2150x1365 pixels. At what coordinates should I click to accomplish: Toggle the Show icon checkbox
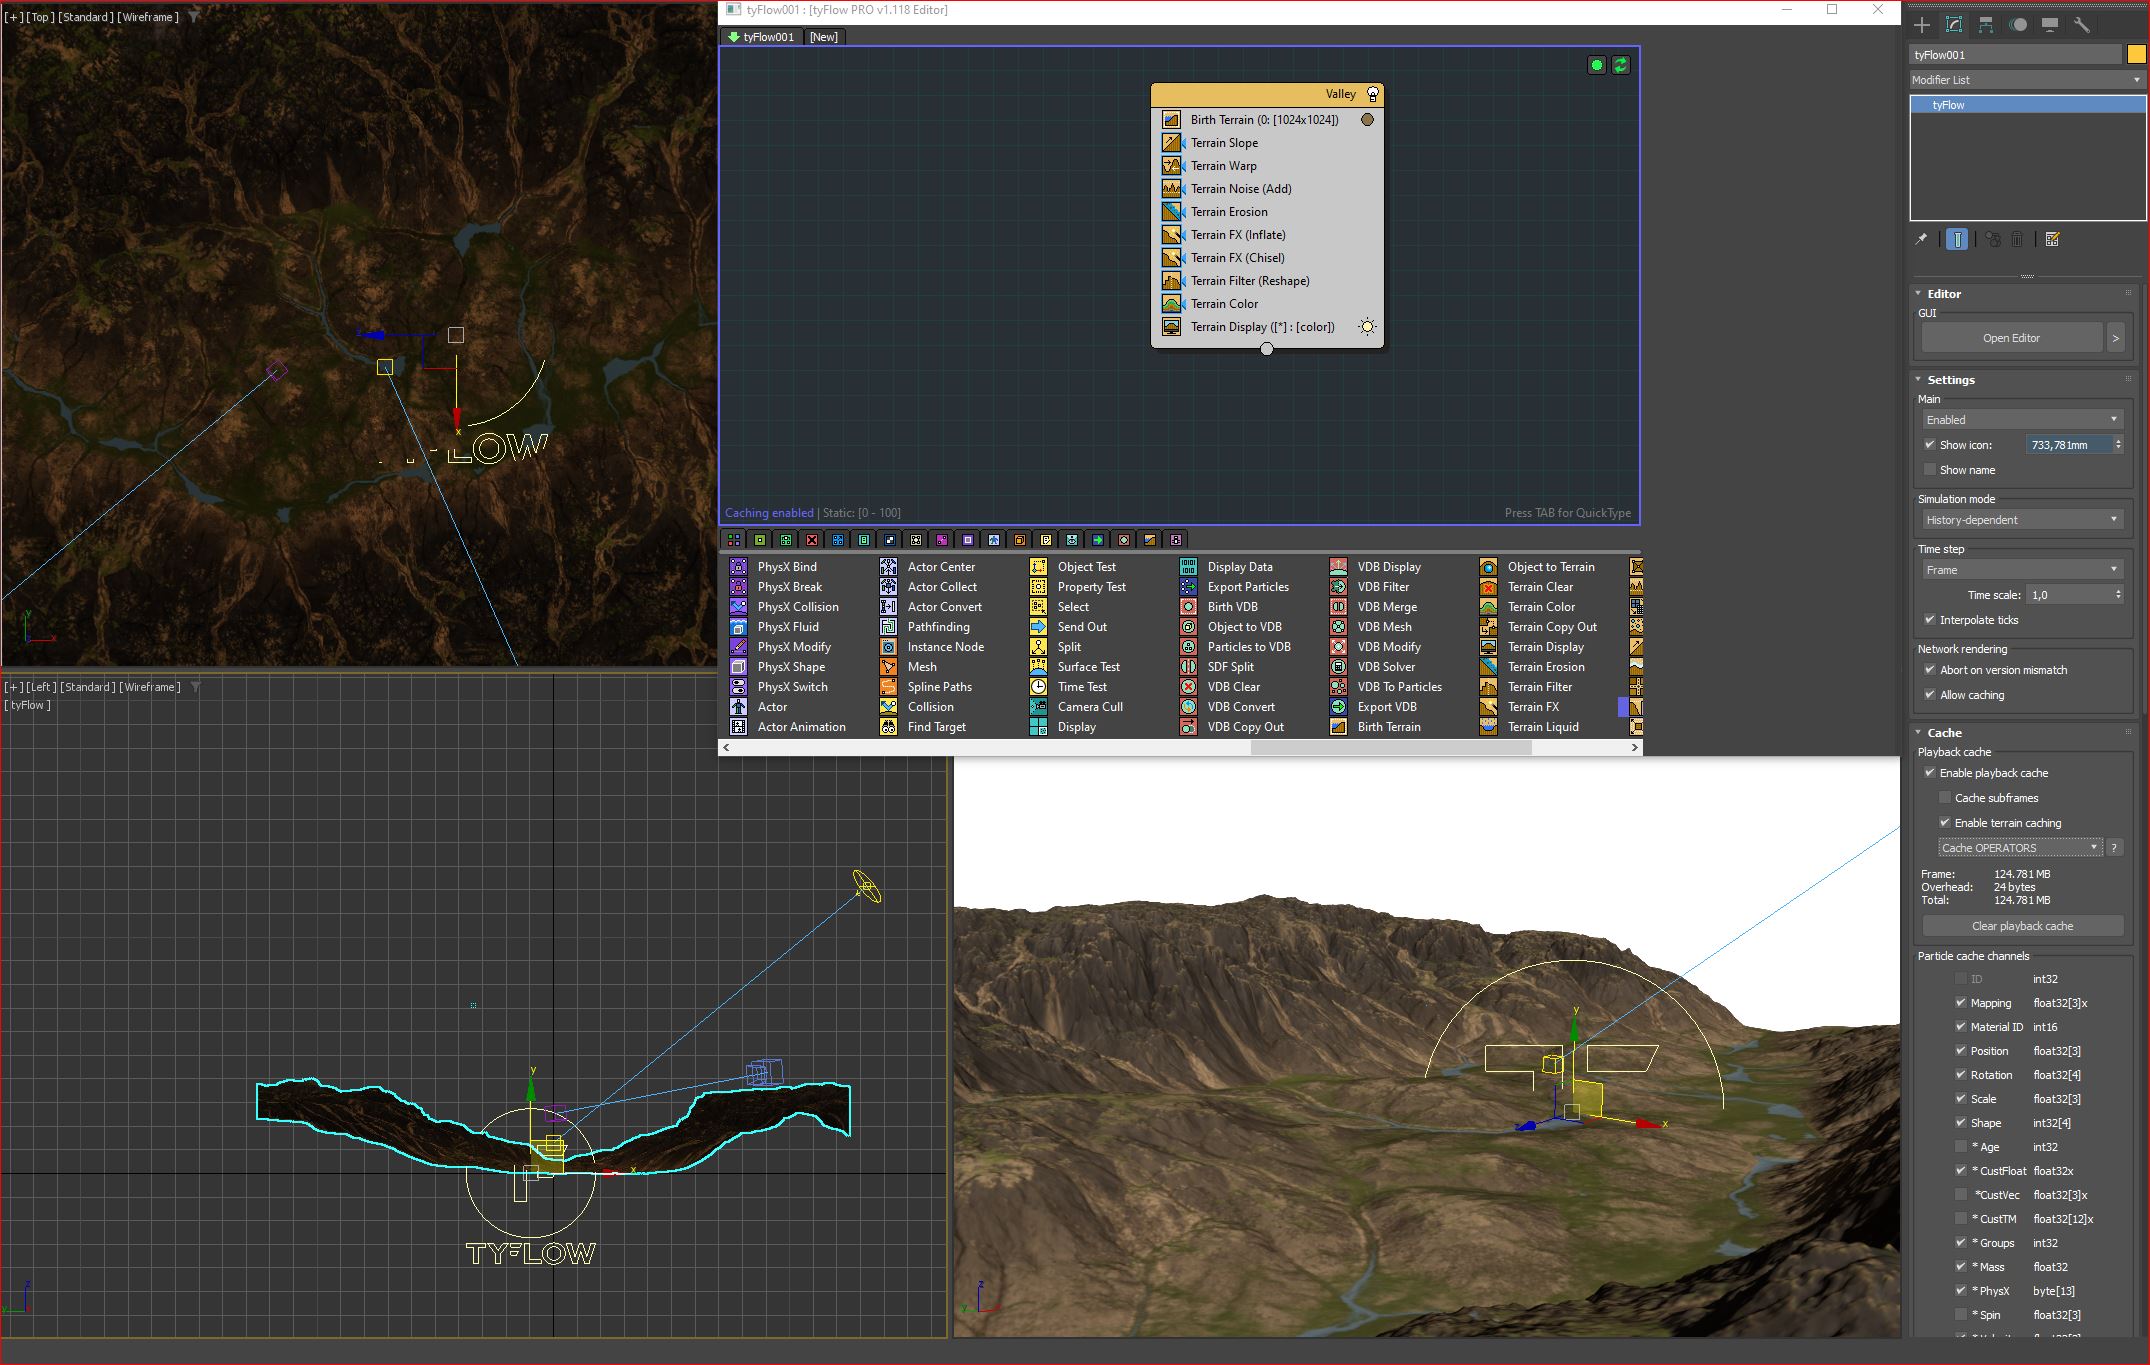tap(1930, 445)
